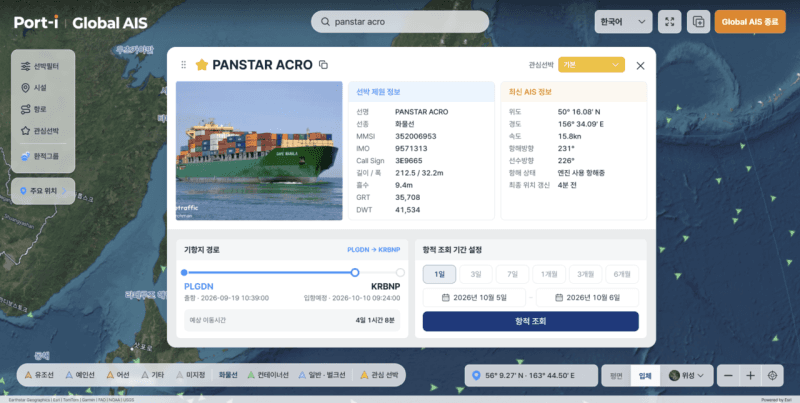This screenshot has width=800, height=403.
Task: Click the 예상 이동시간 4일 1시간 8분 row
Action: tap(292, 320)
